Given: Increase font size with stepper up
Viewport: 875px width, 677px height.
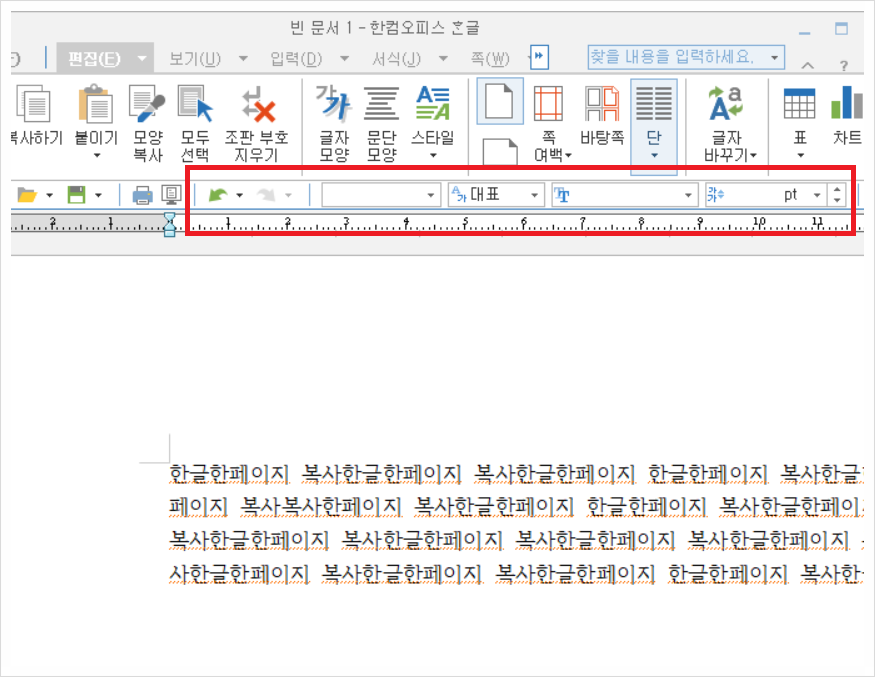Looking at the screenshot, I should click(837, 190).
